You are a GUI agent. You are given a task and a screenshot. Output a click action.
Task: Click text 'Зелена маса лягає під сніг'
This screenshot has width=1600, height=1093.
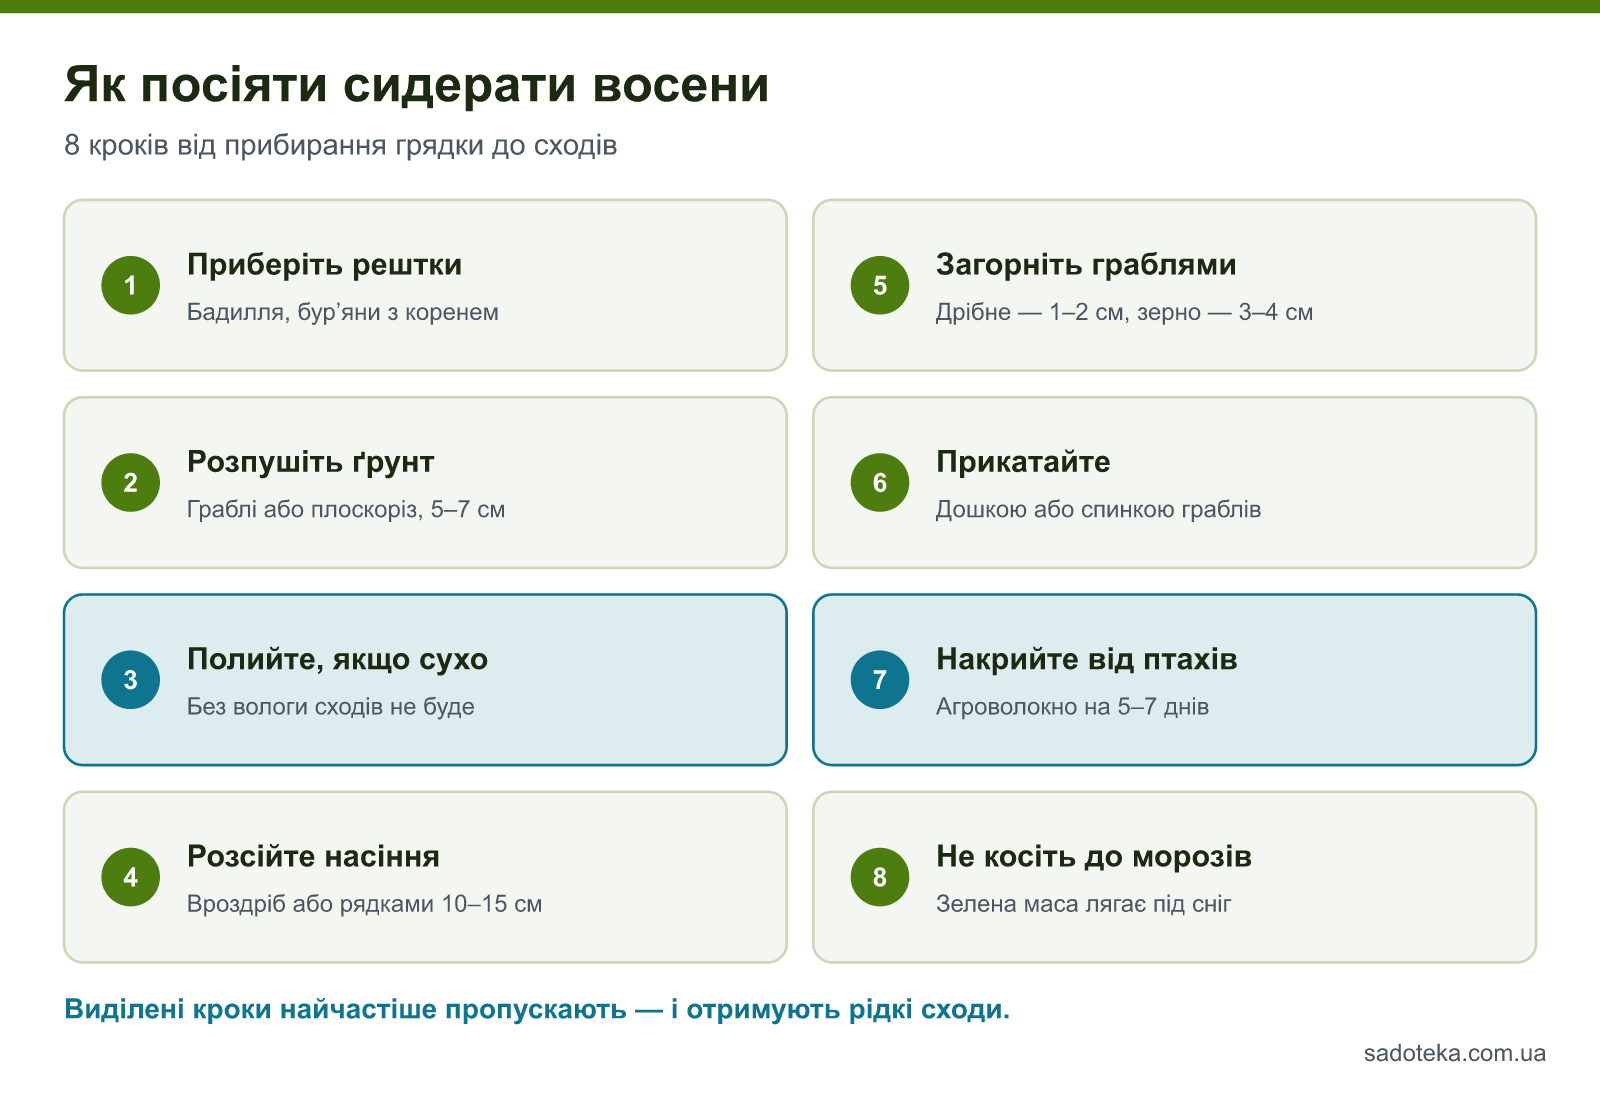click(1084, 904)
